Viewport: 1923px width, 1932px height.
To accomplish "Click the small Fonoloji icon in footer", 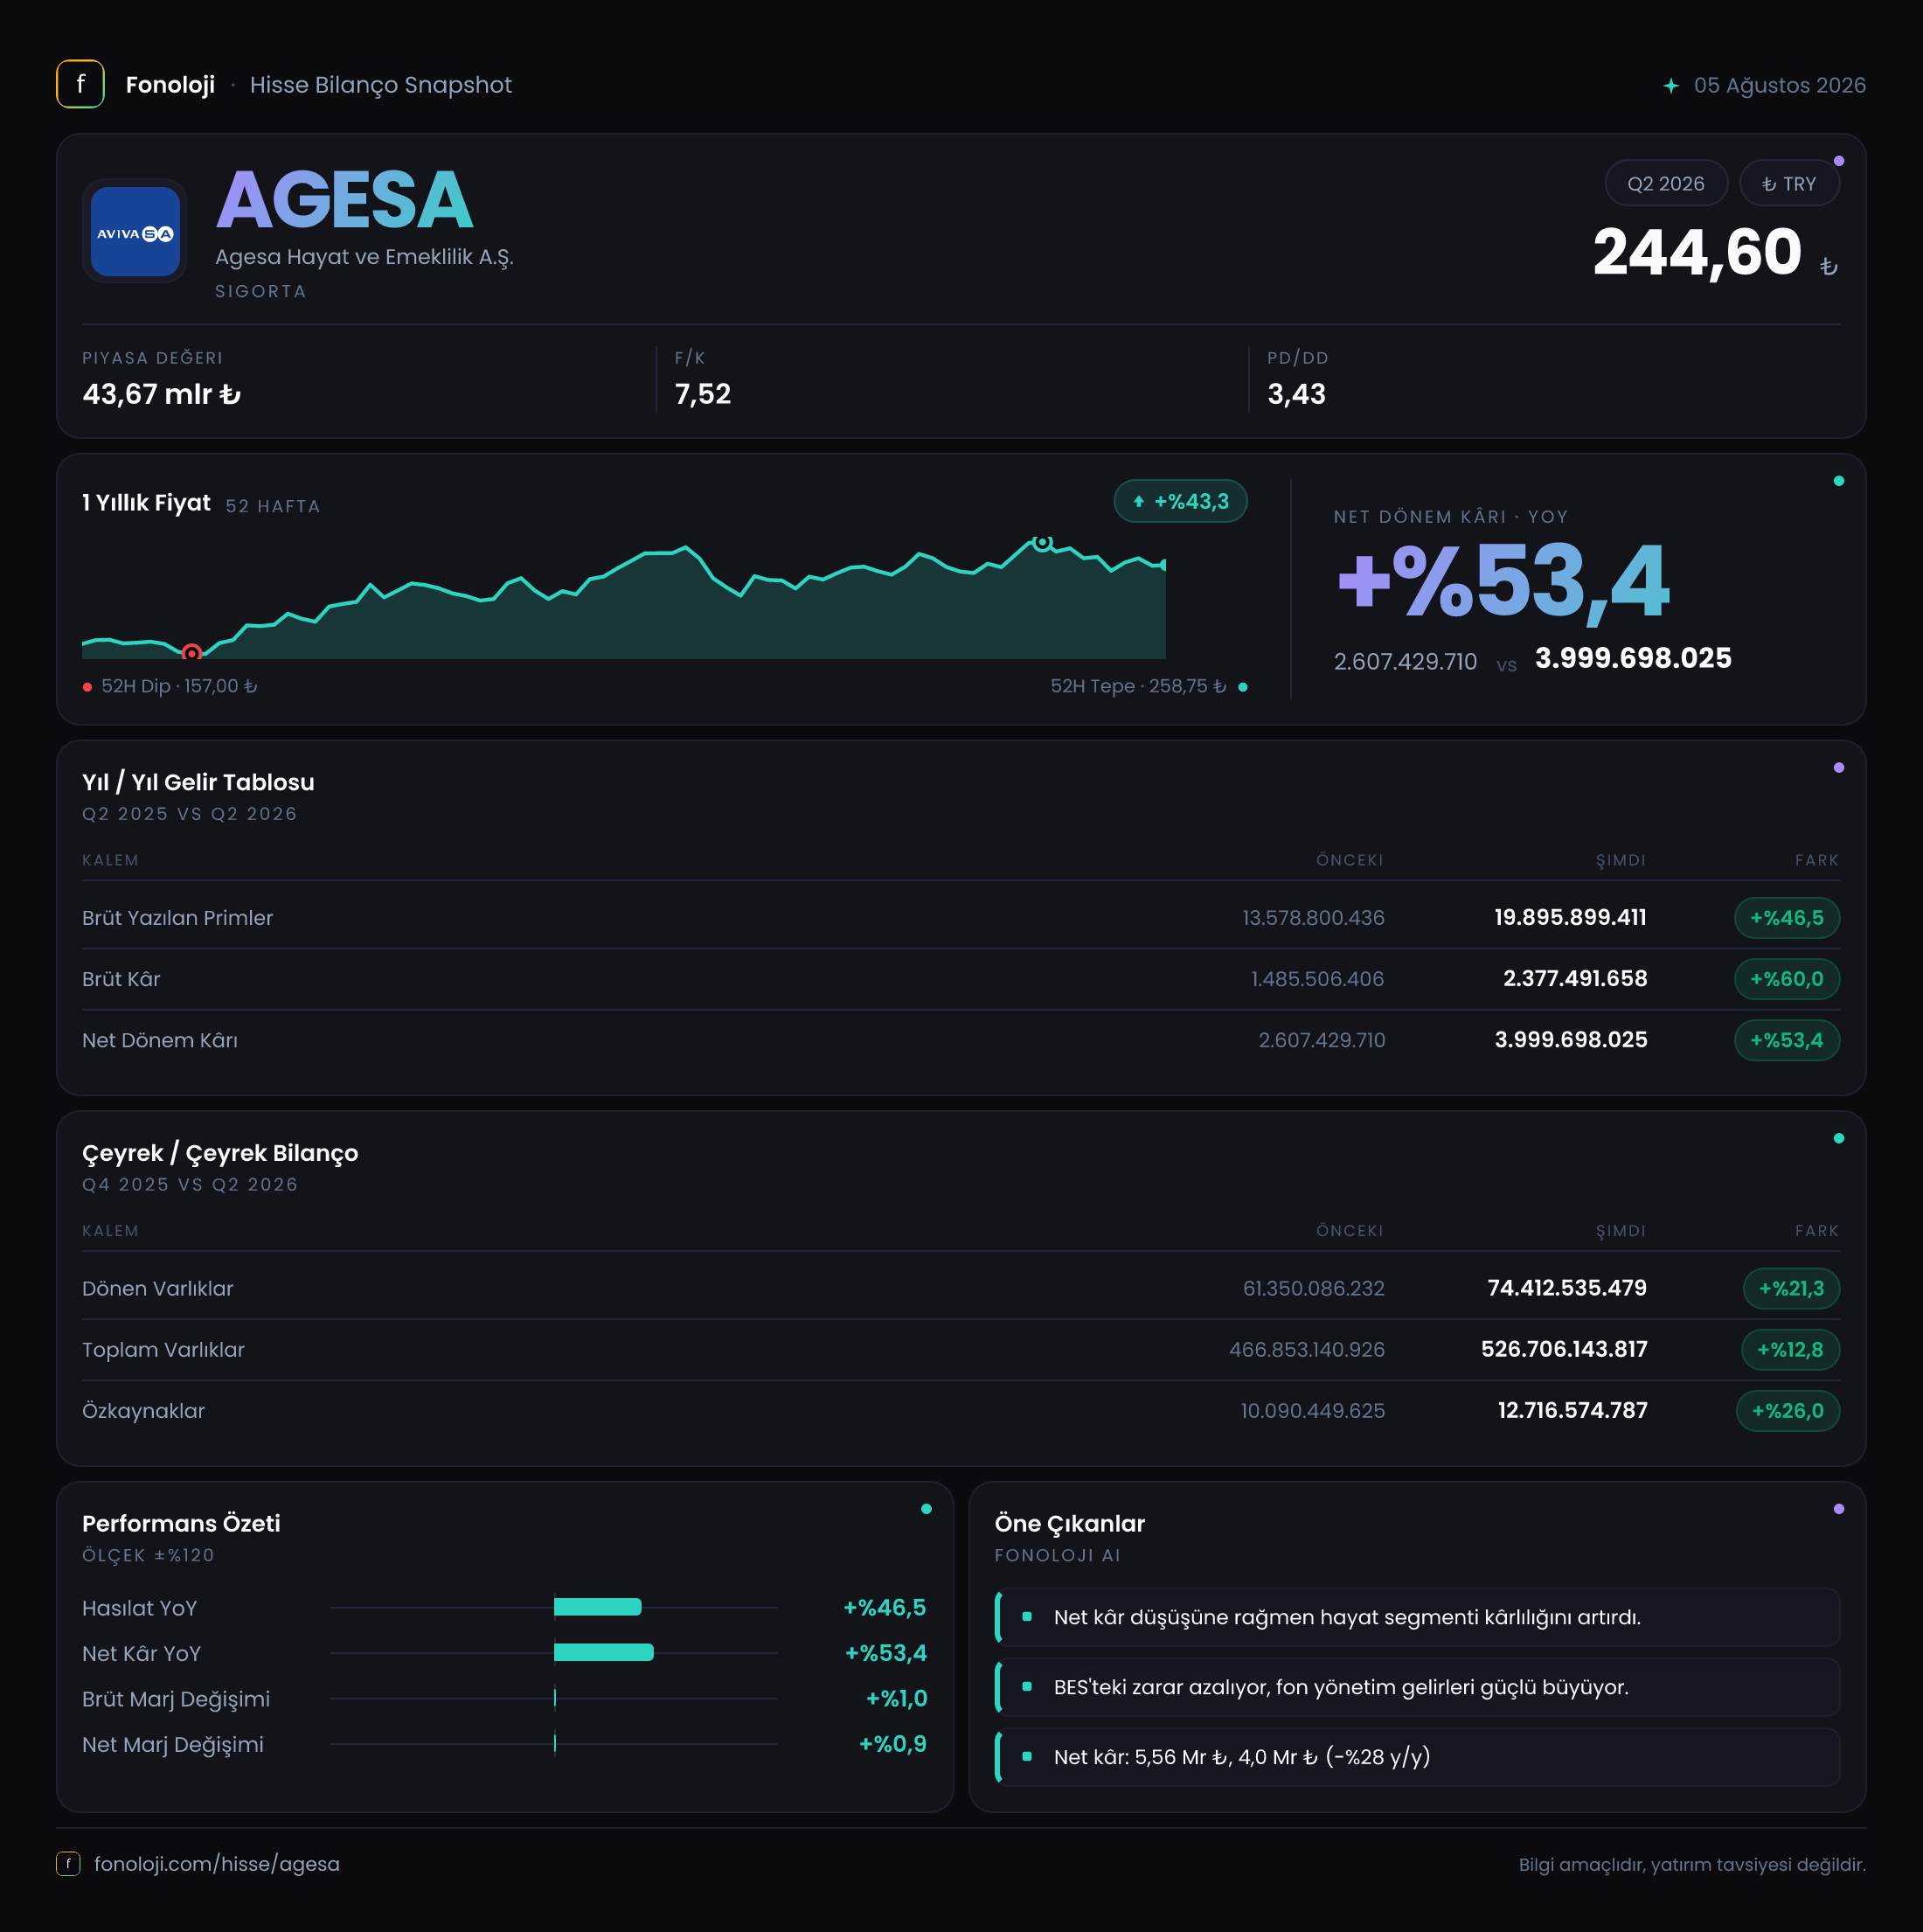I will [x=68, y=1863].
